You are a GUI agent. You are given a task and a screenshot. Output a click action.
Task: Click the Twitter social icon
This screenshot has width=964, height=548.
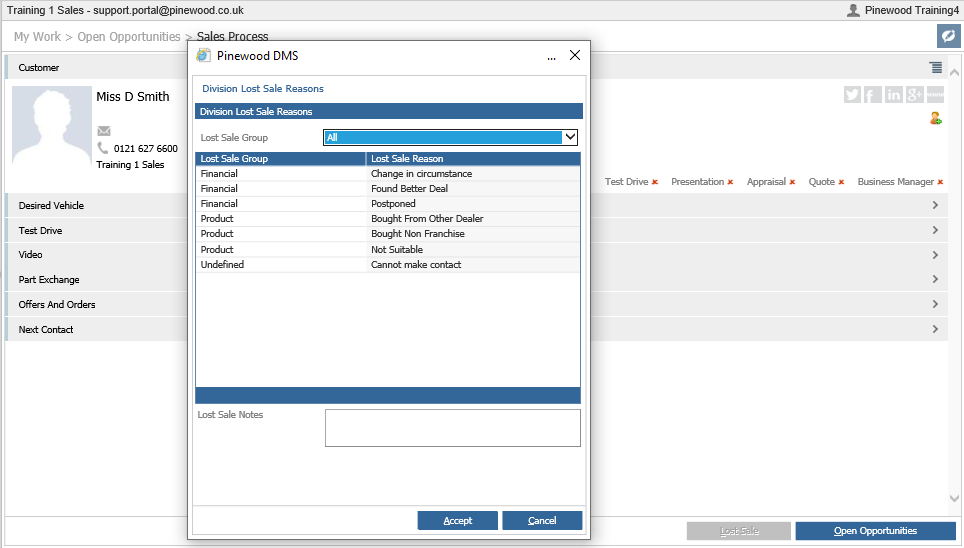852,94
